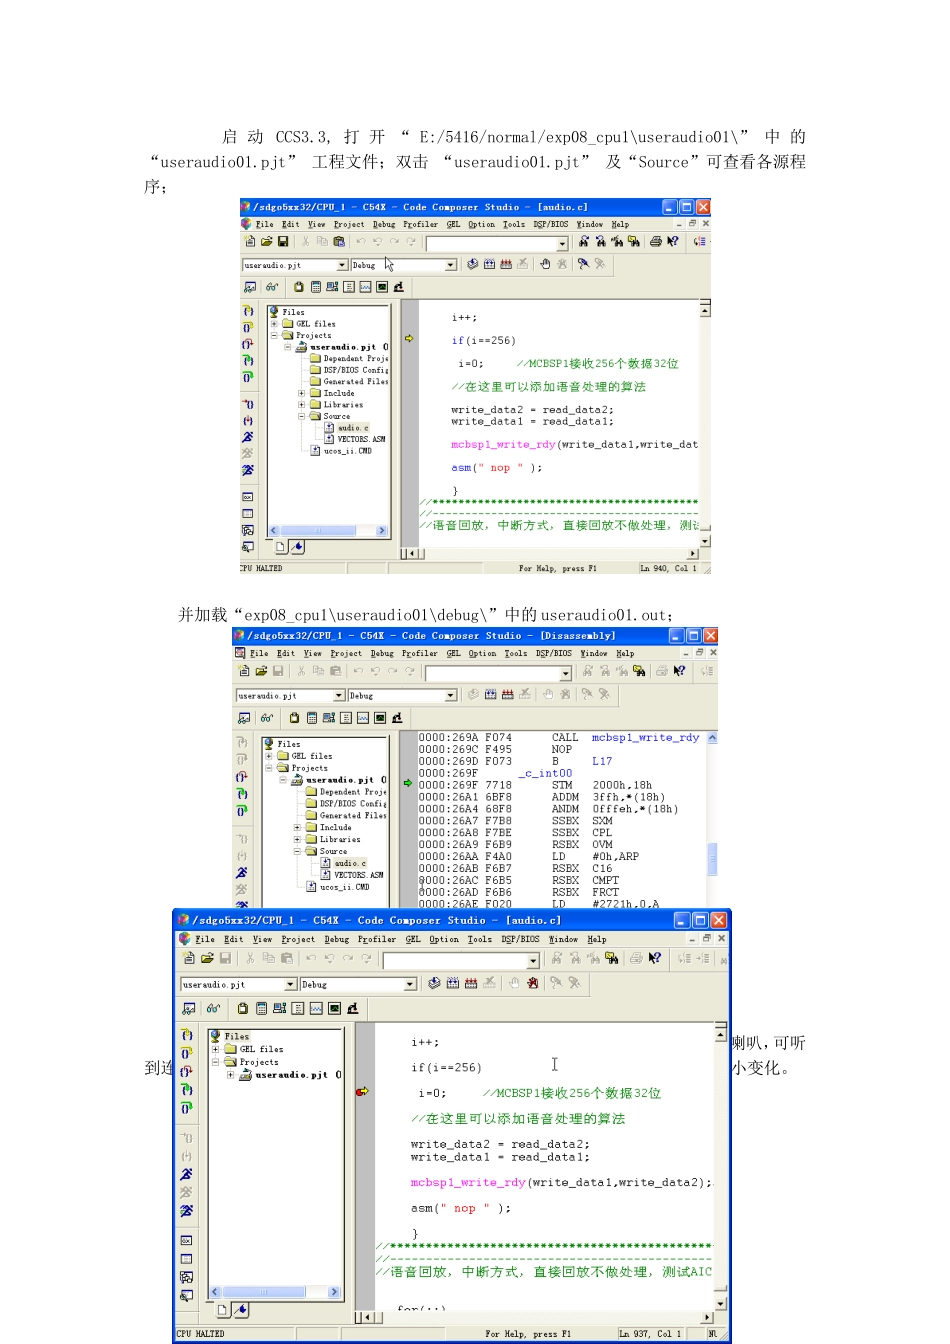This screenshot has height=1344, width=950.
Task: Click Open file icon in front audio.c window
Action: coord(207,958)
